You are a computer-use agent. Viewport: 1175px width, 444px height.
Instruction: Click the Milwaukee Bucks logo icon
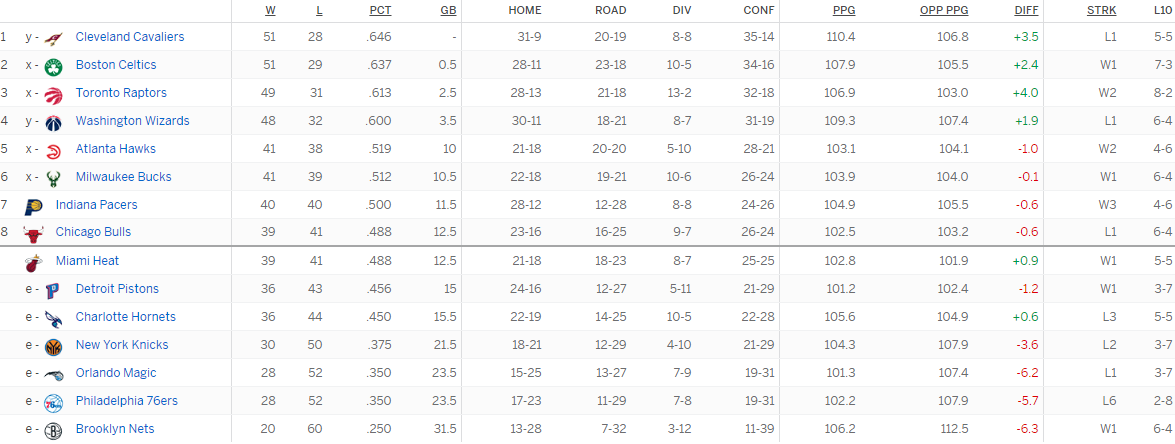(54, 177)
